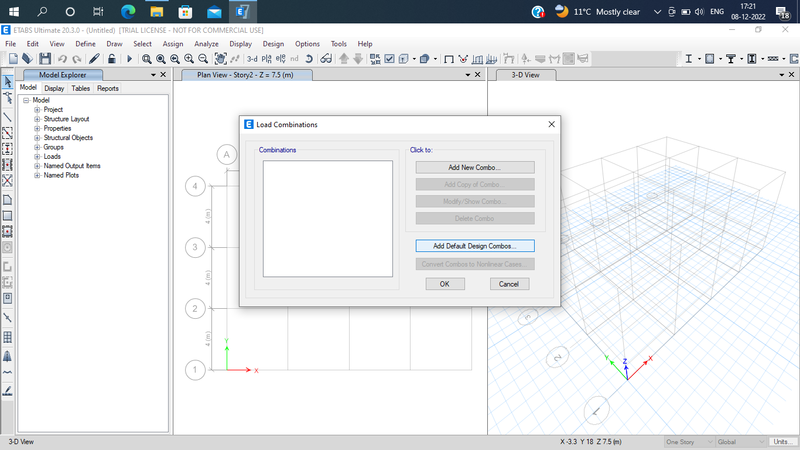Click the Restore Full View magnifier icon
Screen dimensions: 800x450
point(161,59)
